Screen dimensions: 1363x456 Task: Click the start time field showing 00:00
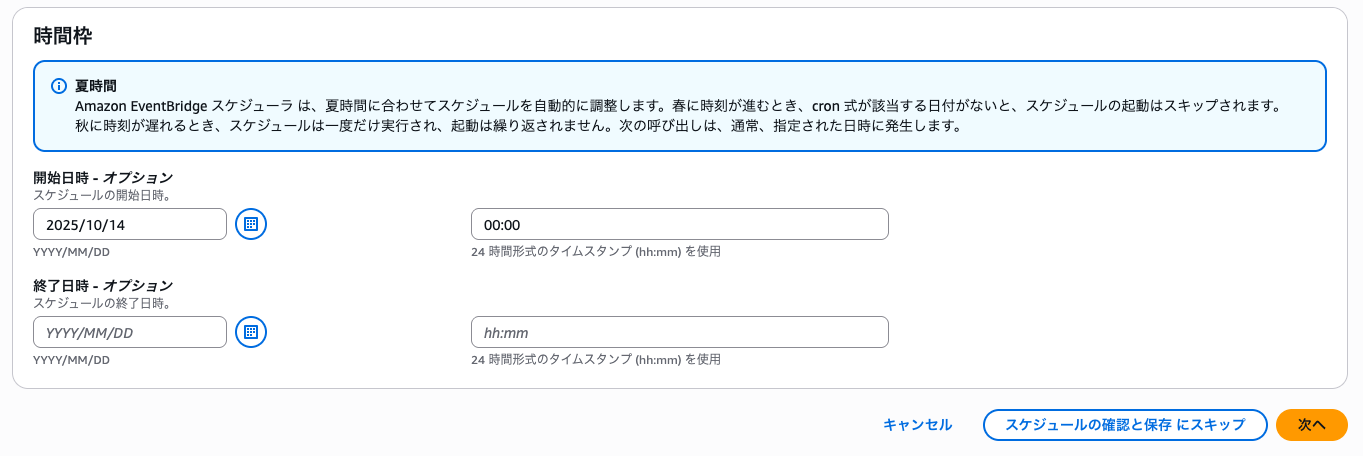click(679, 224)
